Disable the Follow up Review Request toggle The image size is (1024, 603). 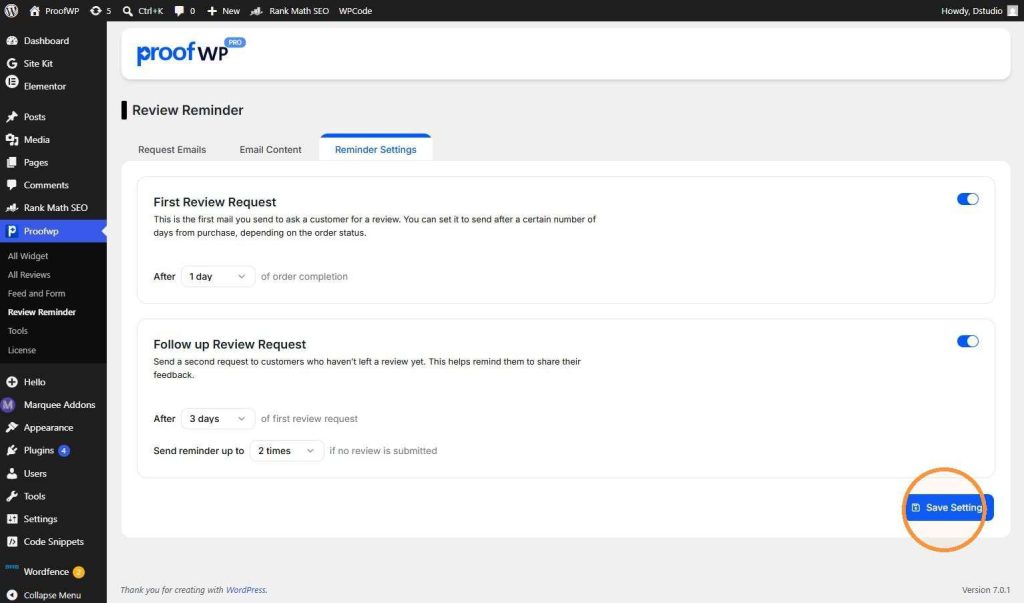[967, 341]
